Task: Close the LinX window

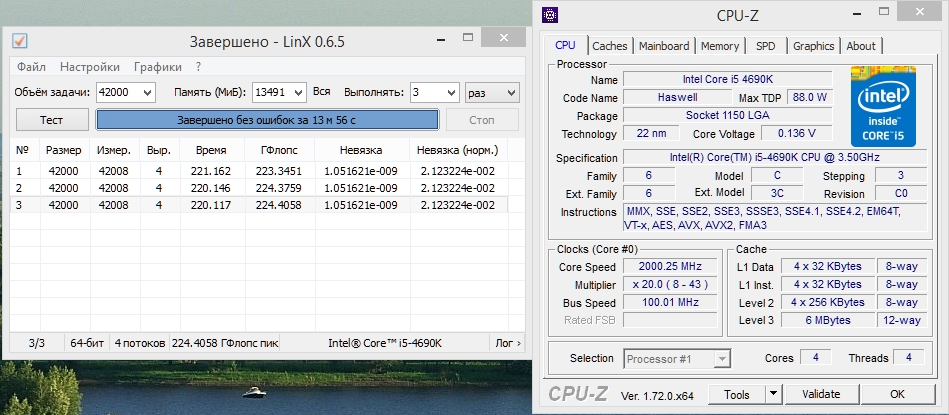Action: click(x=498, y=40)
